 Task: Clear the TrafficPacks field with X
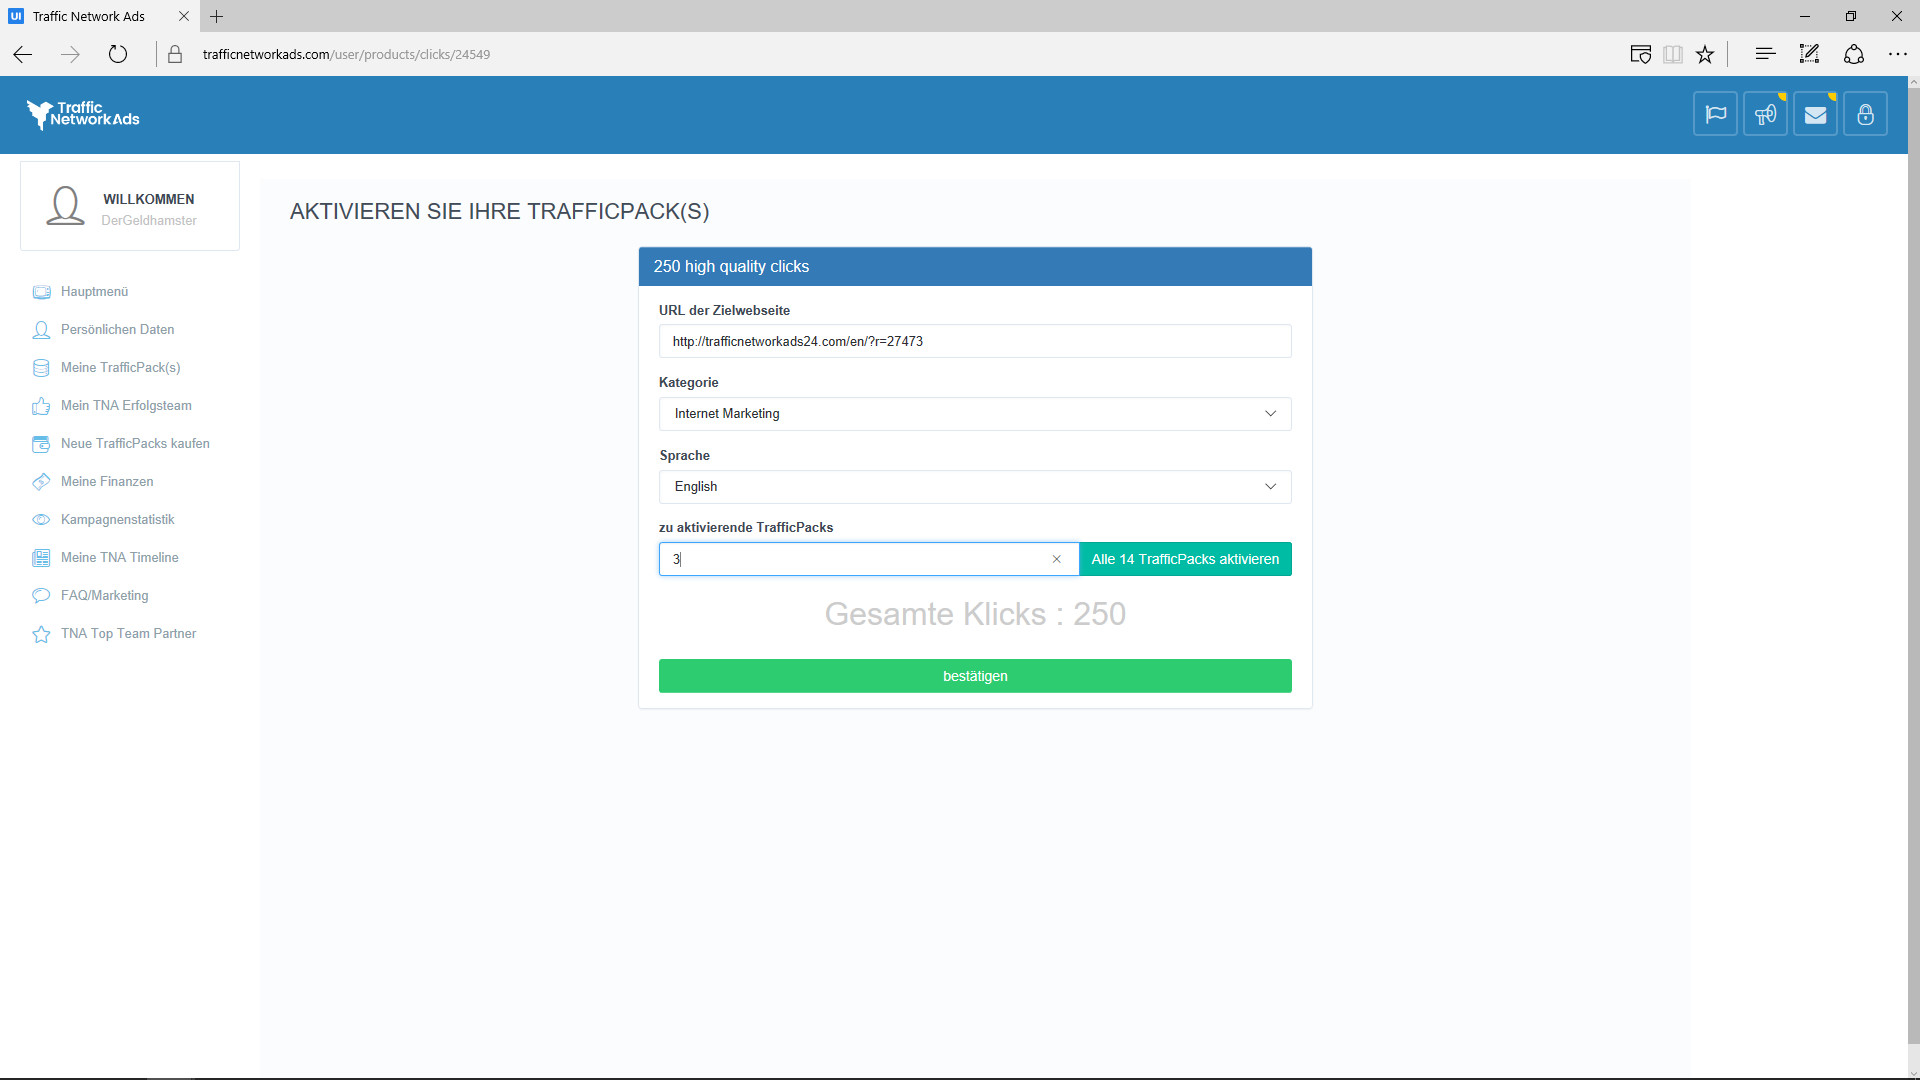tap(1056, 559)
